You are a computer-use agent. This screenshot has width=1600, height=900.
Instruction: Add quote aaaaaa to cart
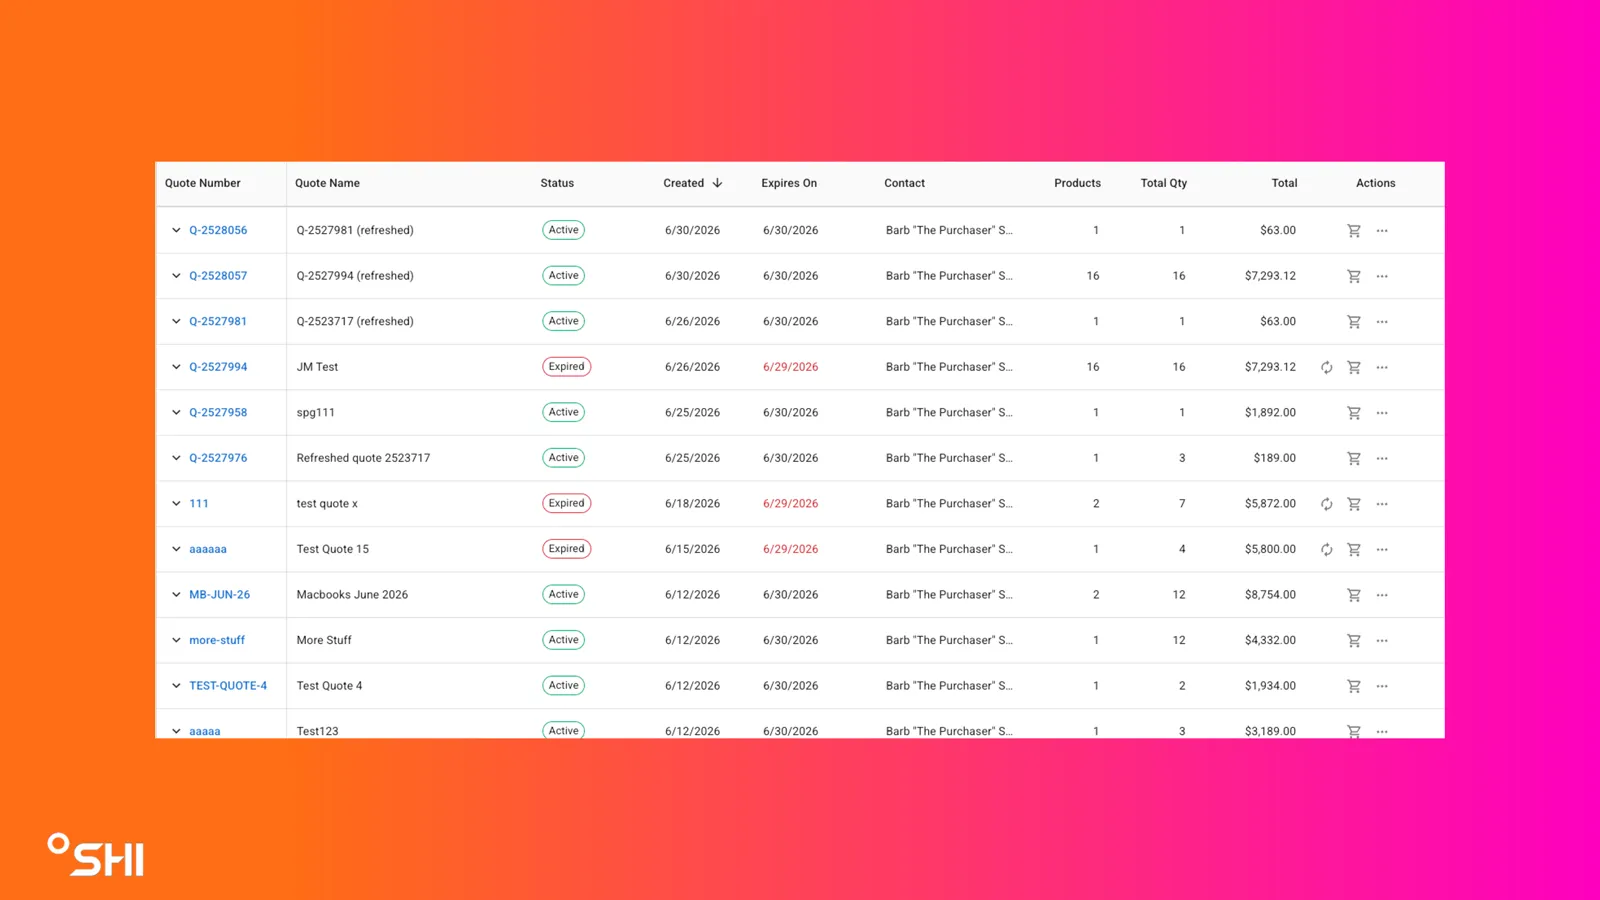pos(1353,549)
